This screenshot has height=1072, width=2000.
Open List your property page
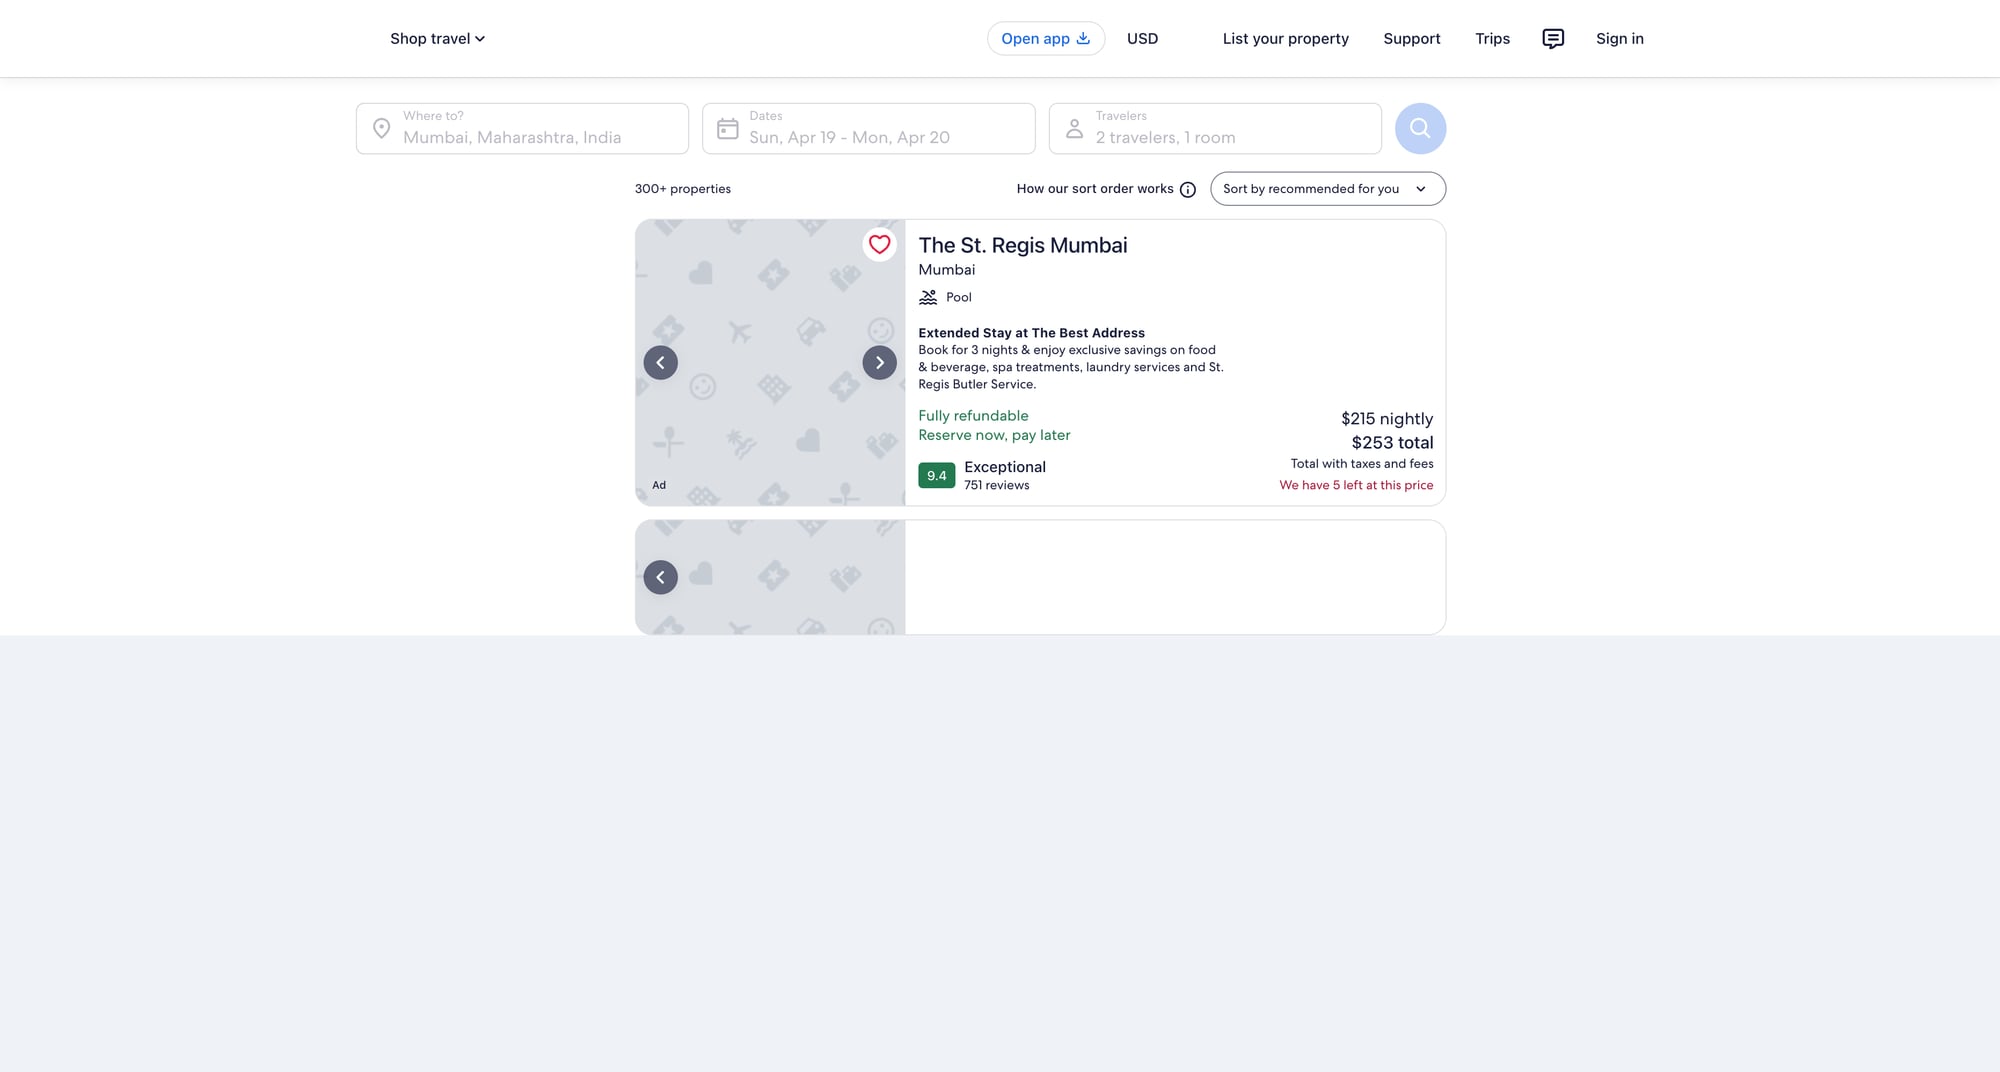(1285, 38)
